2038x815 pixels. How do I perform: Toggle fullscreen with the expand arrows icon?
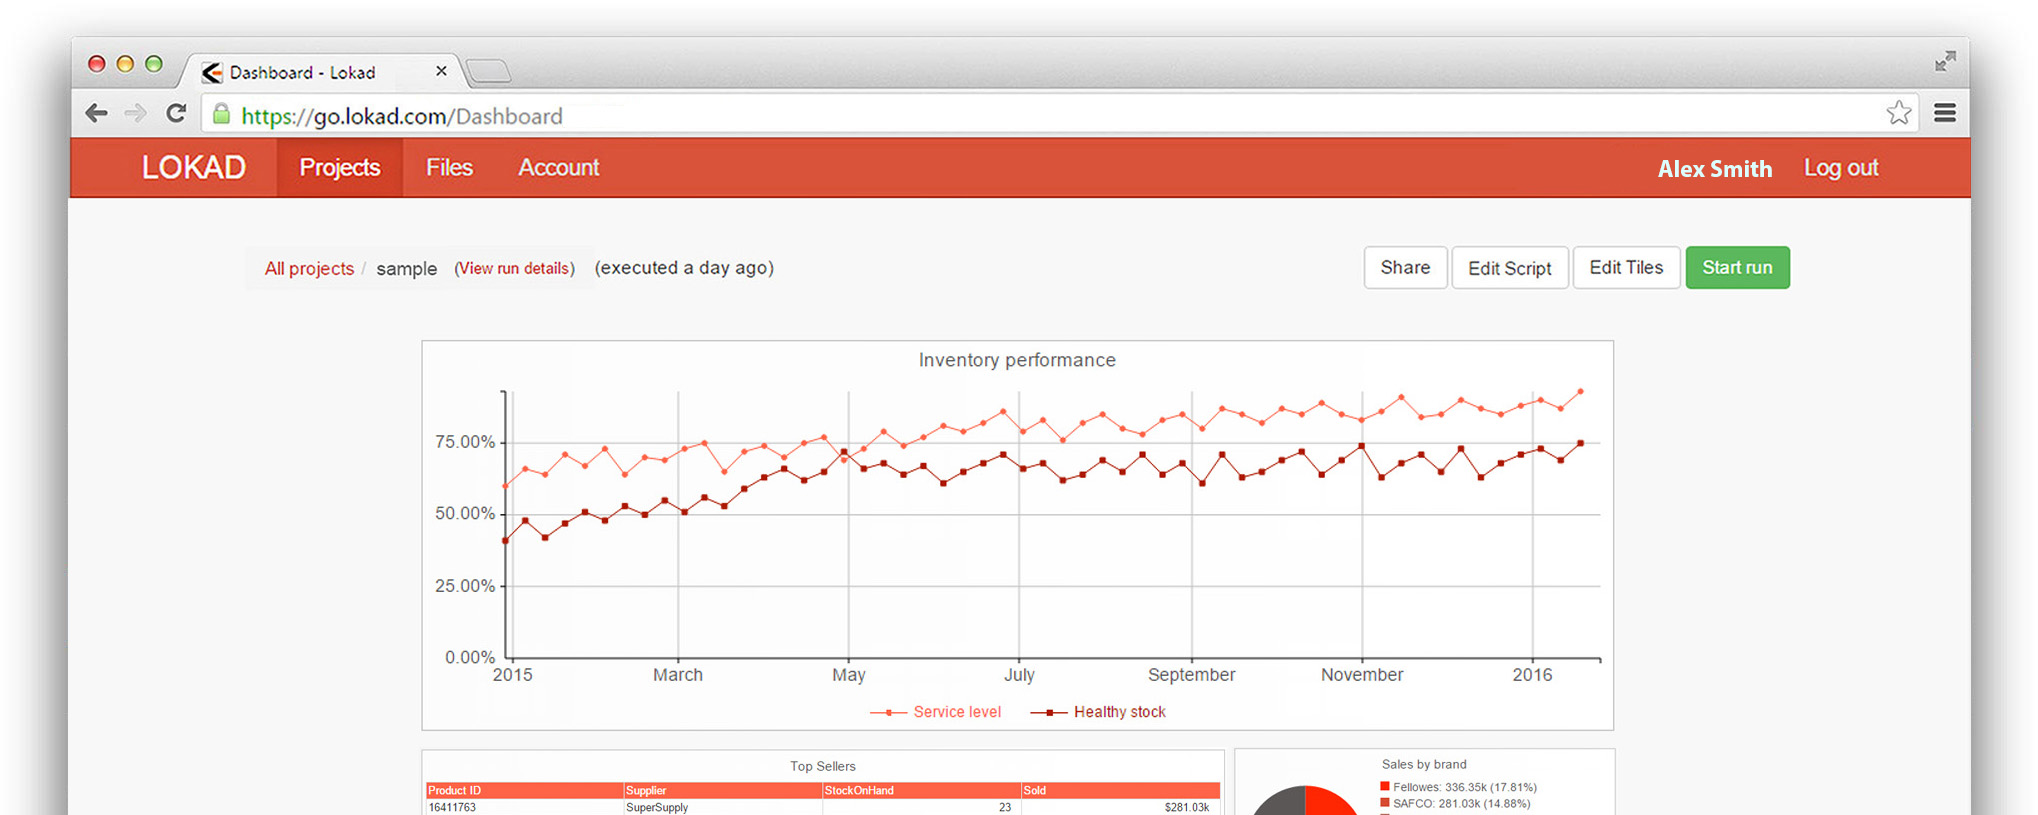click(1945, 61)
